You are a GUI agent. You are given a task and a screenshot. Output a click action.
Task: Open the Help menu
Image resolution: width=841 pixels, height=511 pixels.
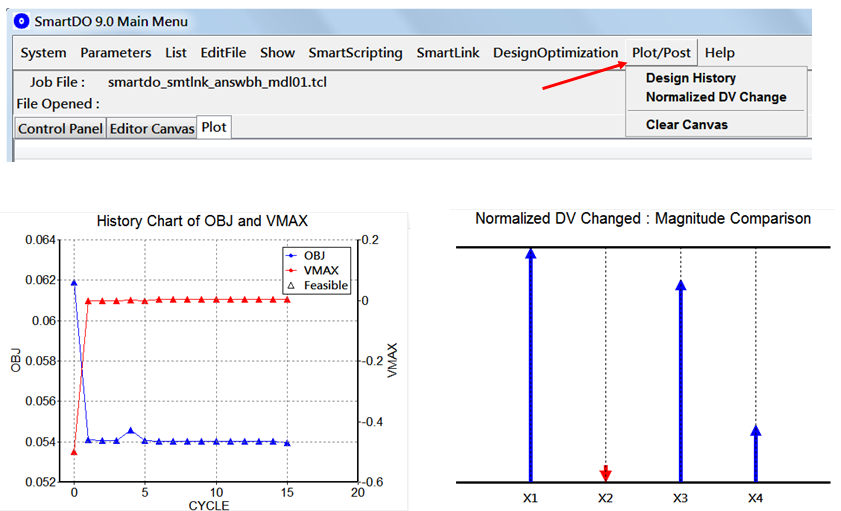[719, 53]
